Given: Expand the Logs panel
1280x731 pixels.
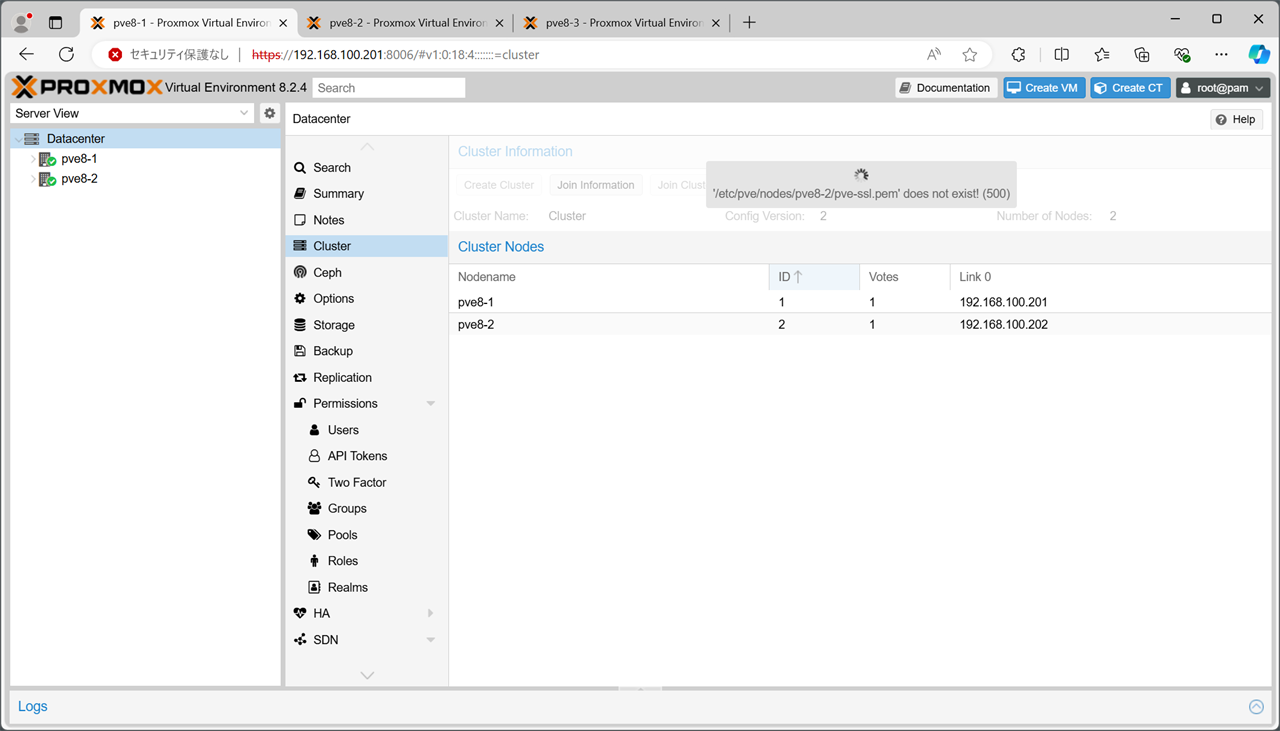Looking at the screenshot, I should click(x=1256, y=707).
